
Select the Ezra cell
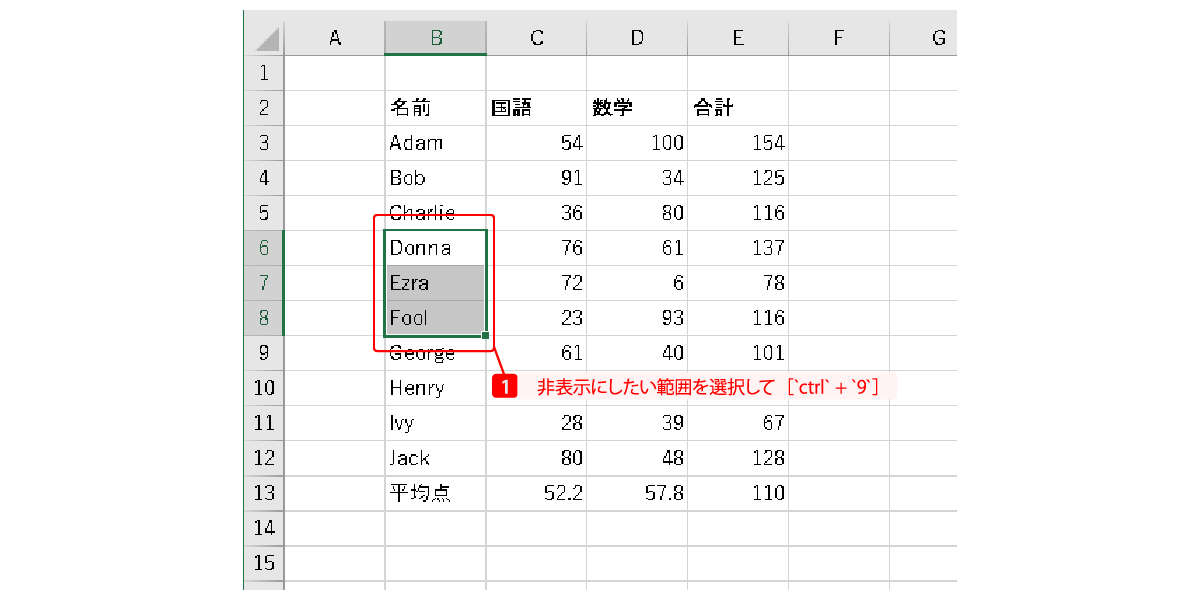[436, 283]
